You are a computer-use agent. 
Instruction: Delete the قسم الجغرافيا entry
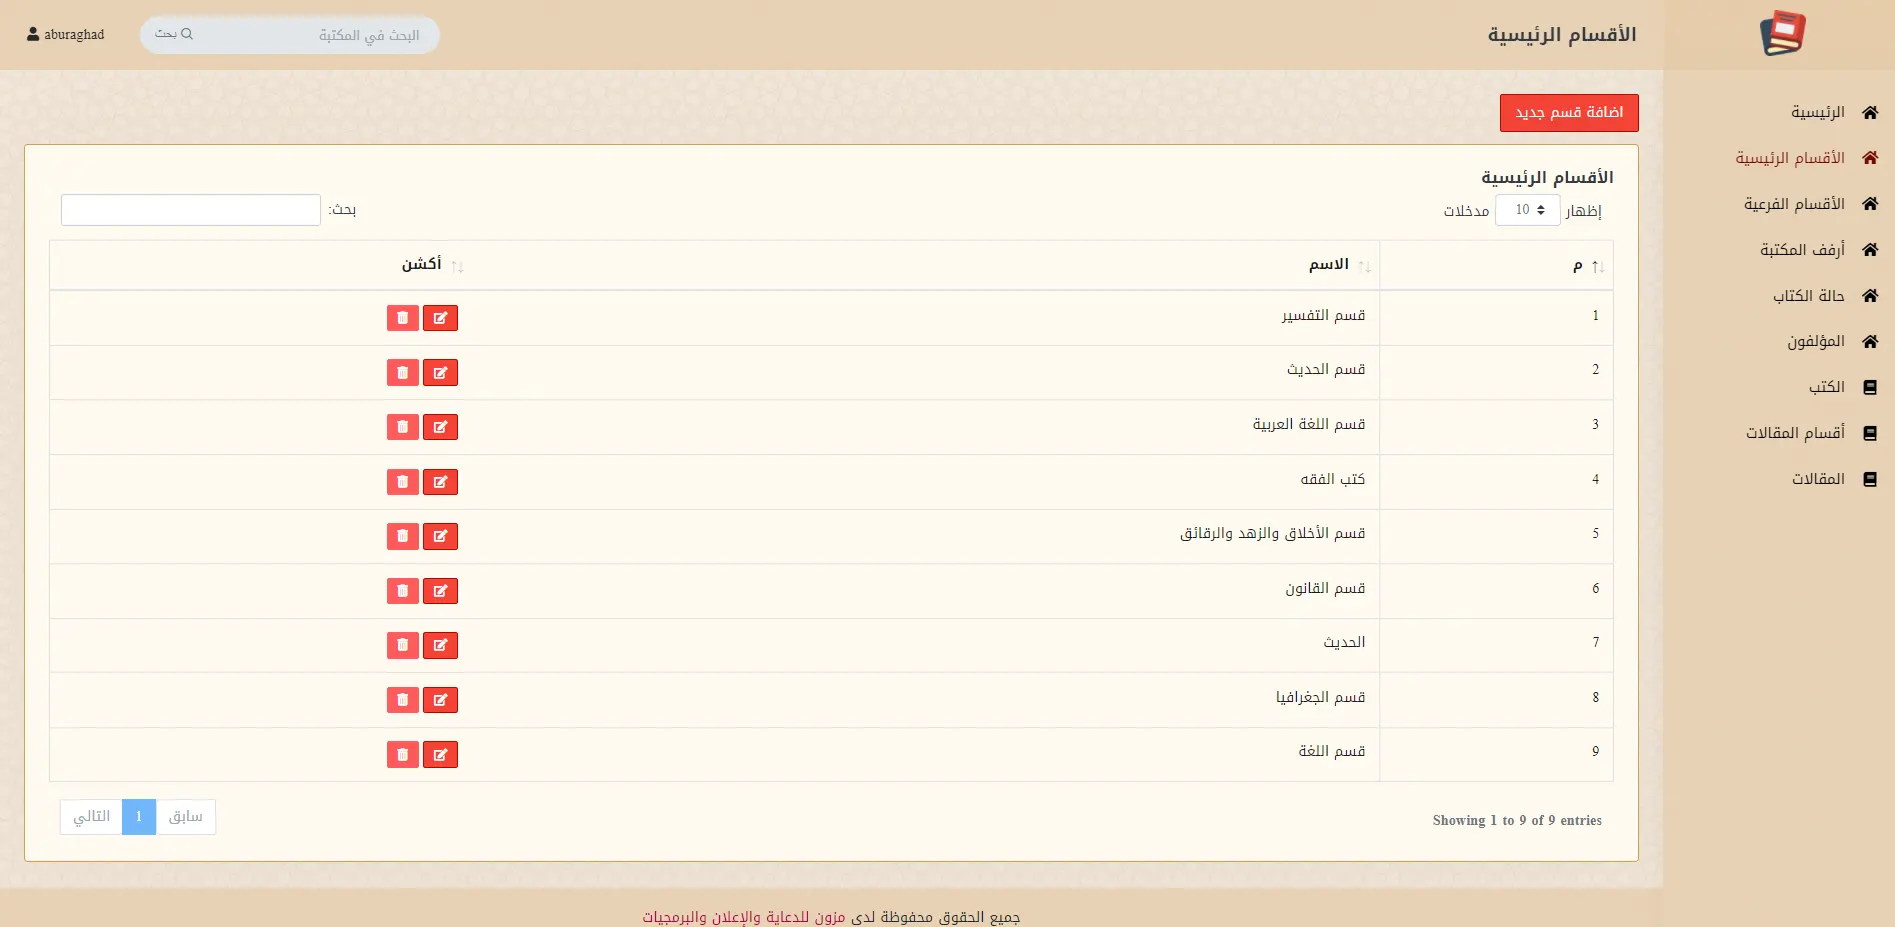tap(402, 700)
